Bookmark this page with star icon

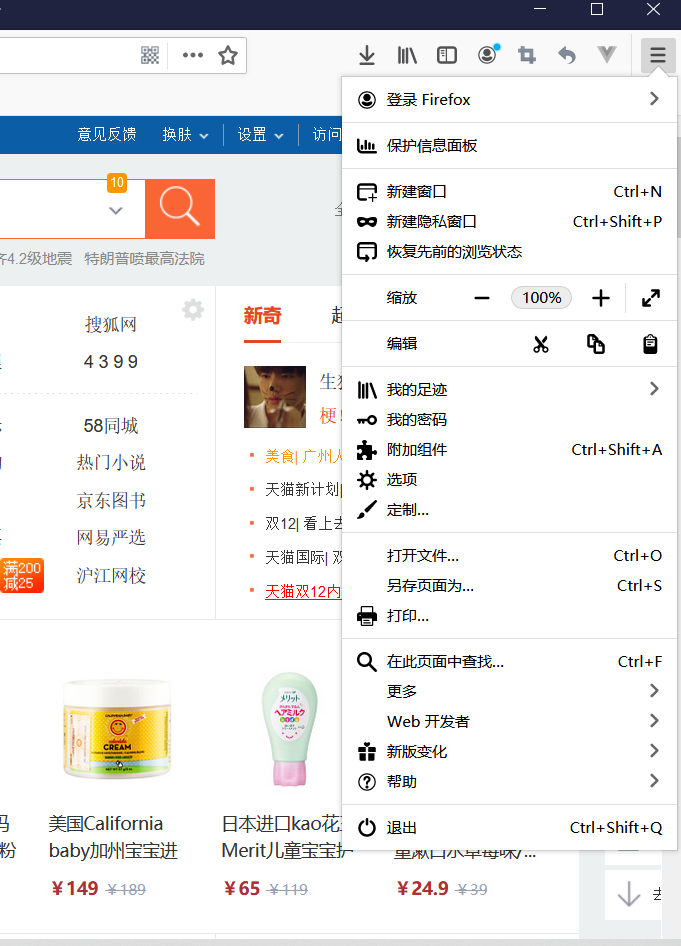(228, 55)
